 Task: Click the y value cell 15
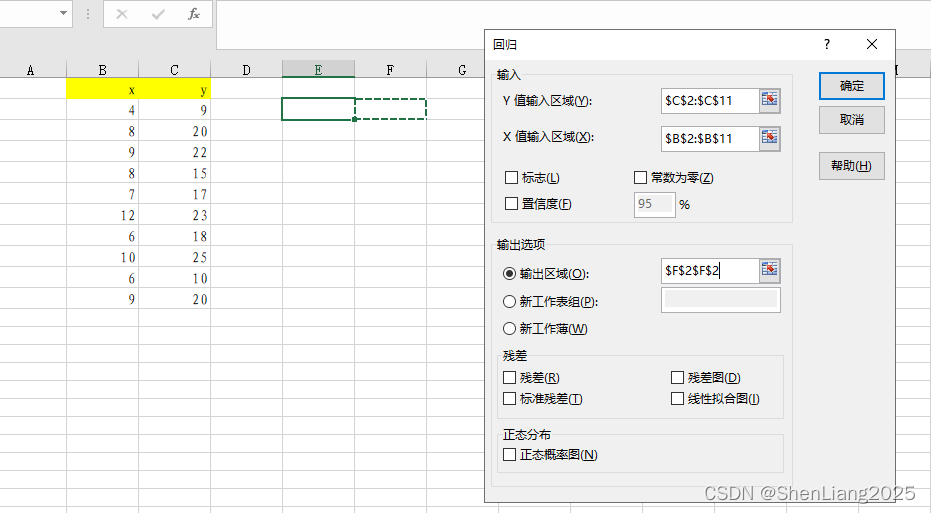pos(174,173)
